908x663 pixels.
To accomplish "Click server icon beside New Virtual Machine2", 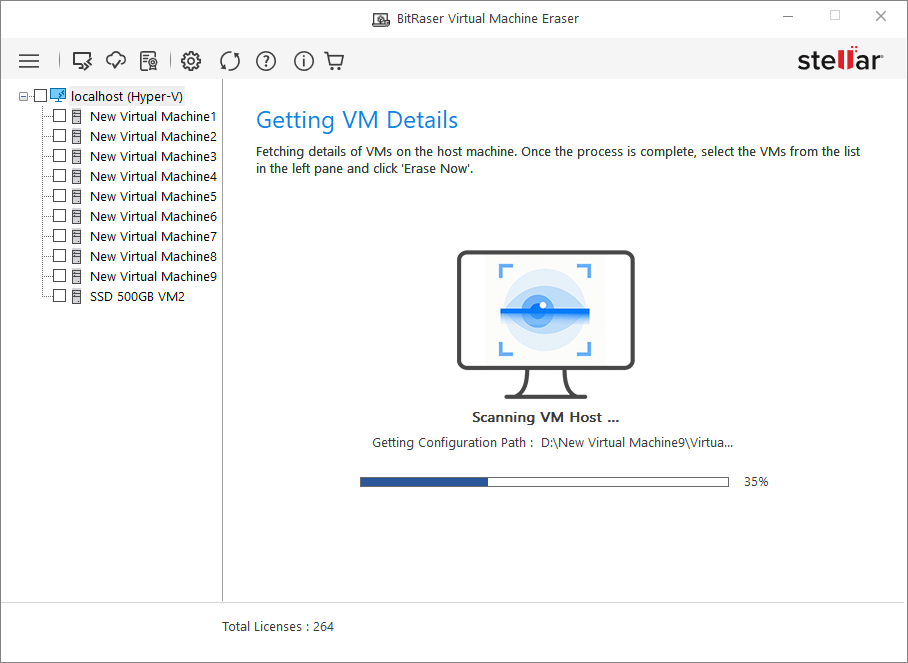I will point(76,137).
